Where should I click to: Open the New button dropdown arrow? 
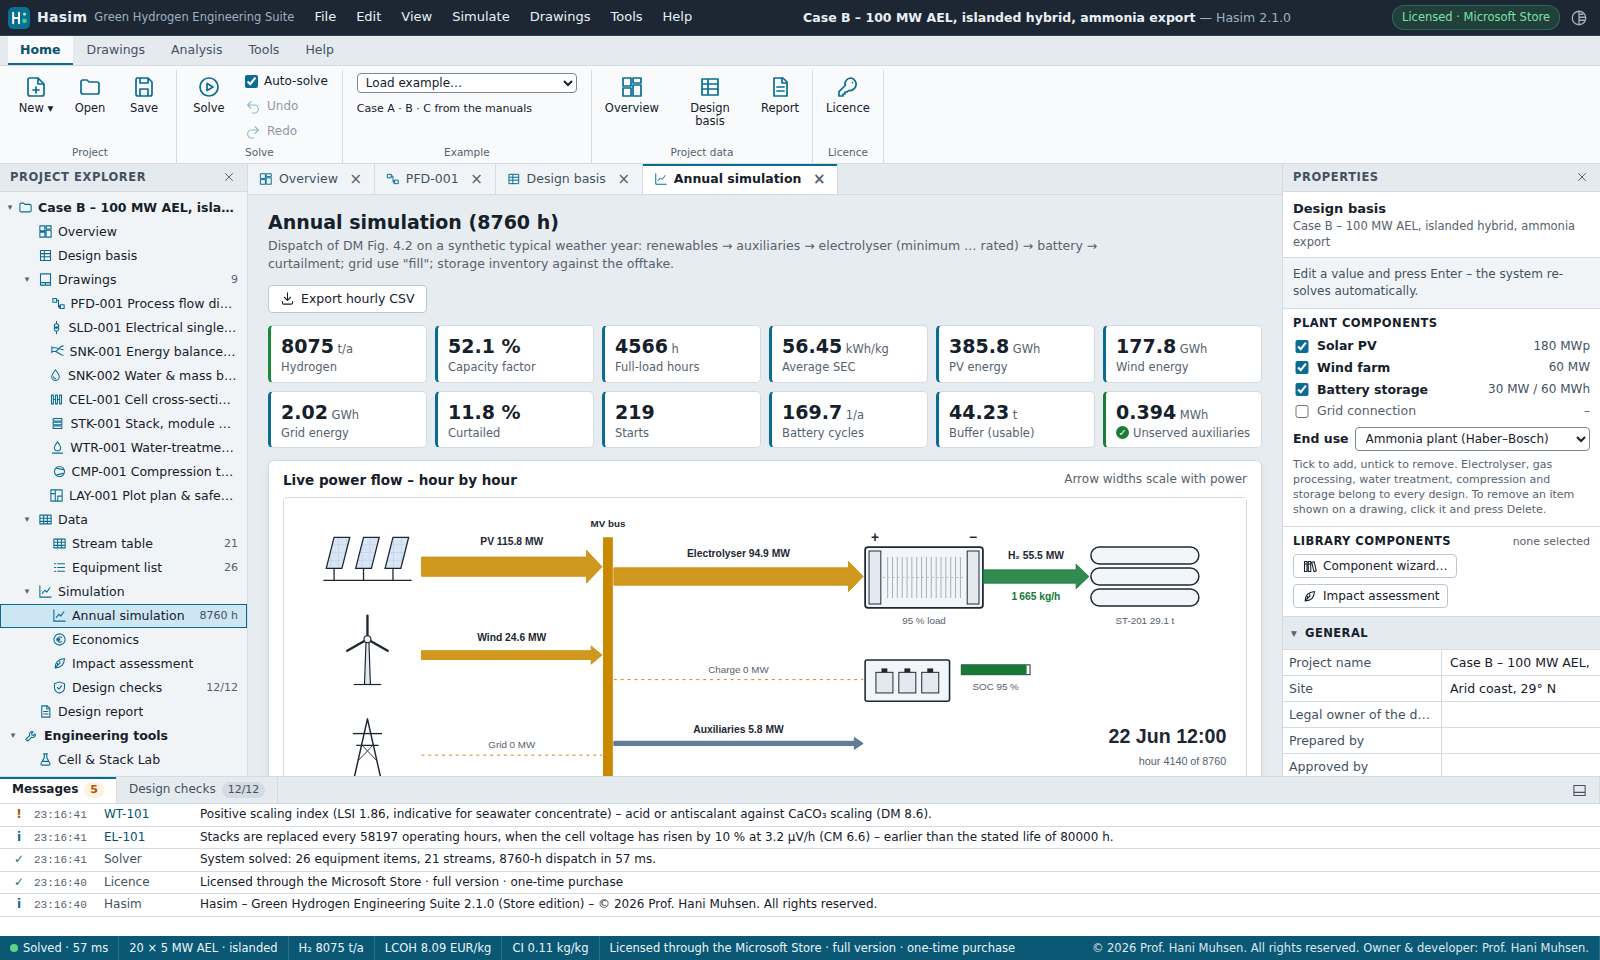point(50,108)
